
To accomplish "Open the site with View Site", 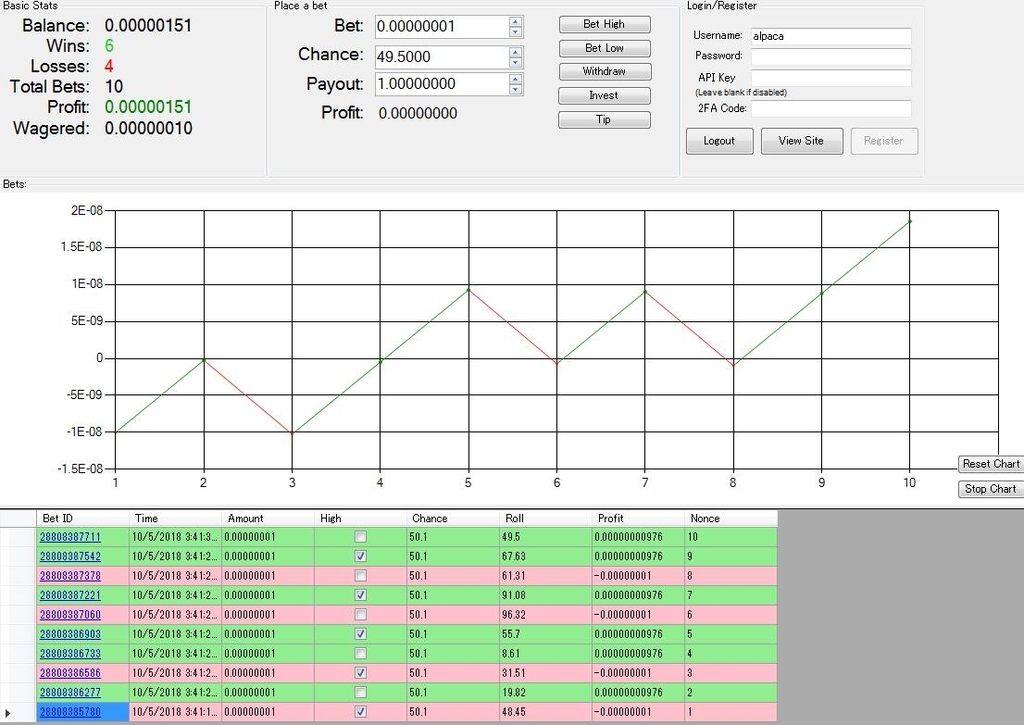I will [801, 140].
